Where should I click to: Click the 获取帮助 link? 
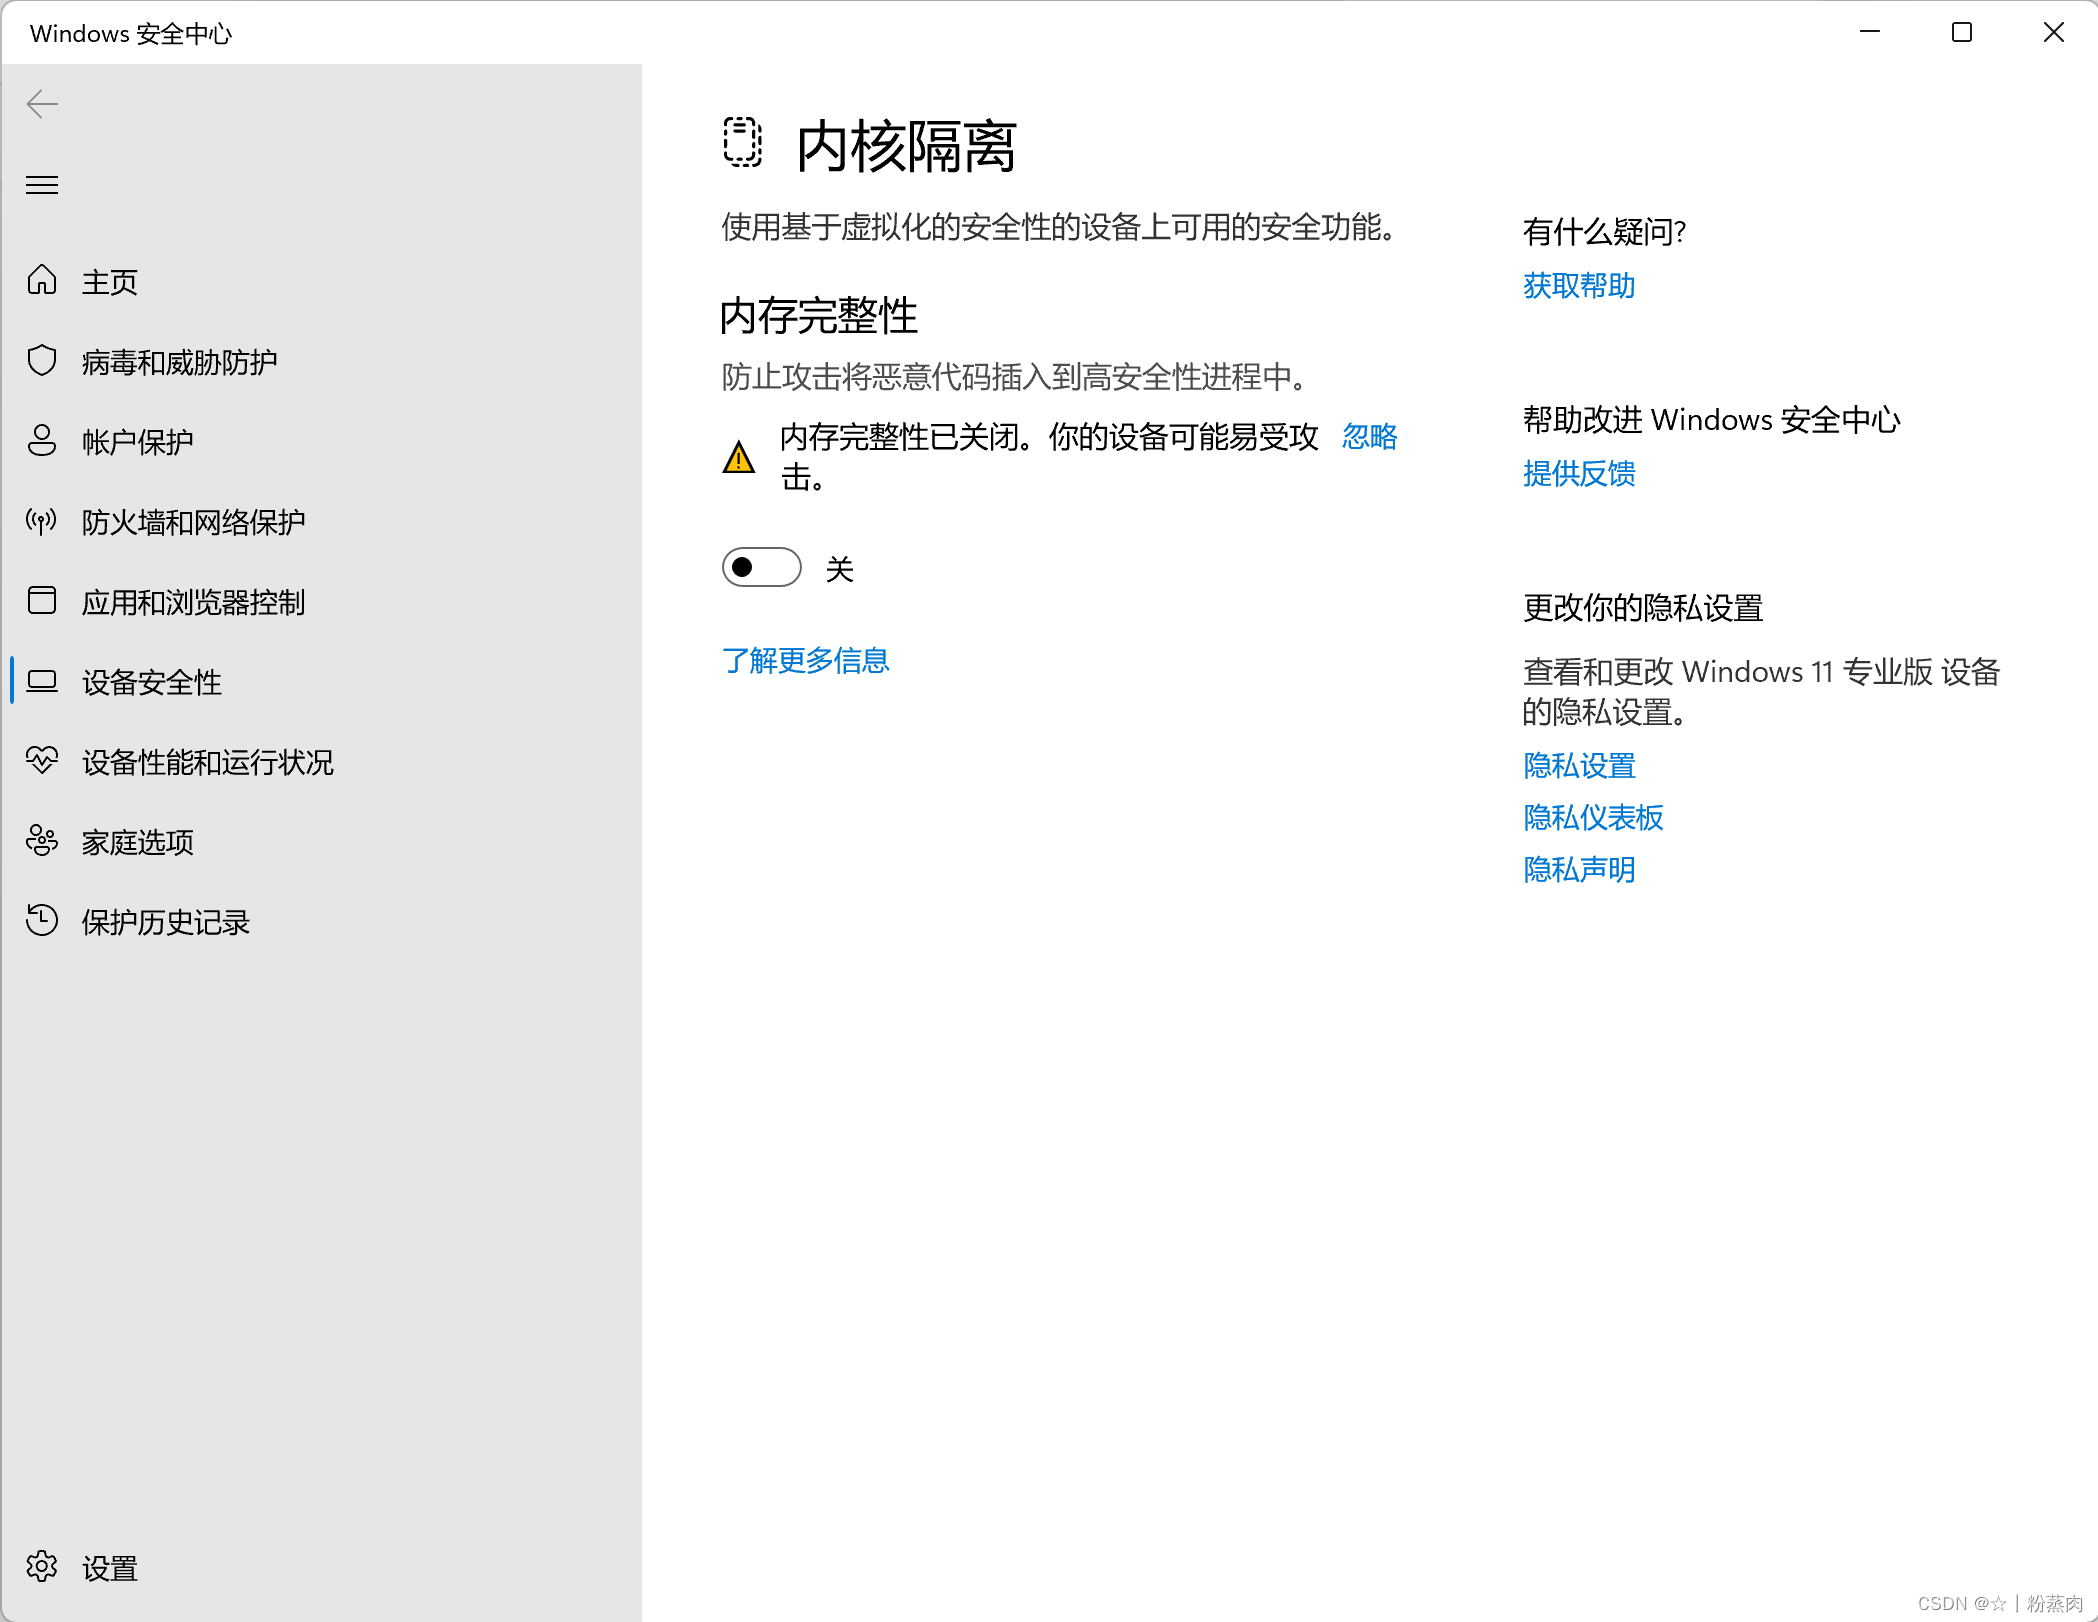pos(1579,286)
